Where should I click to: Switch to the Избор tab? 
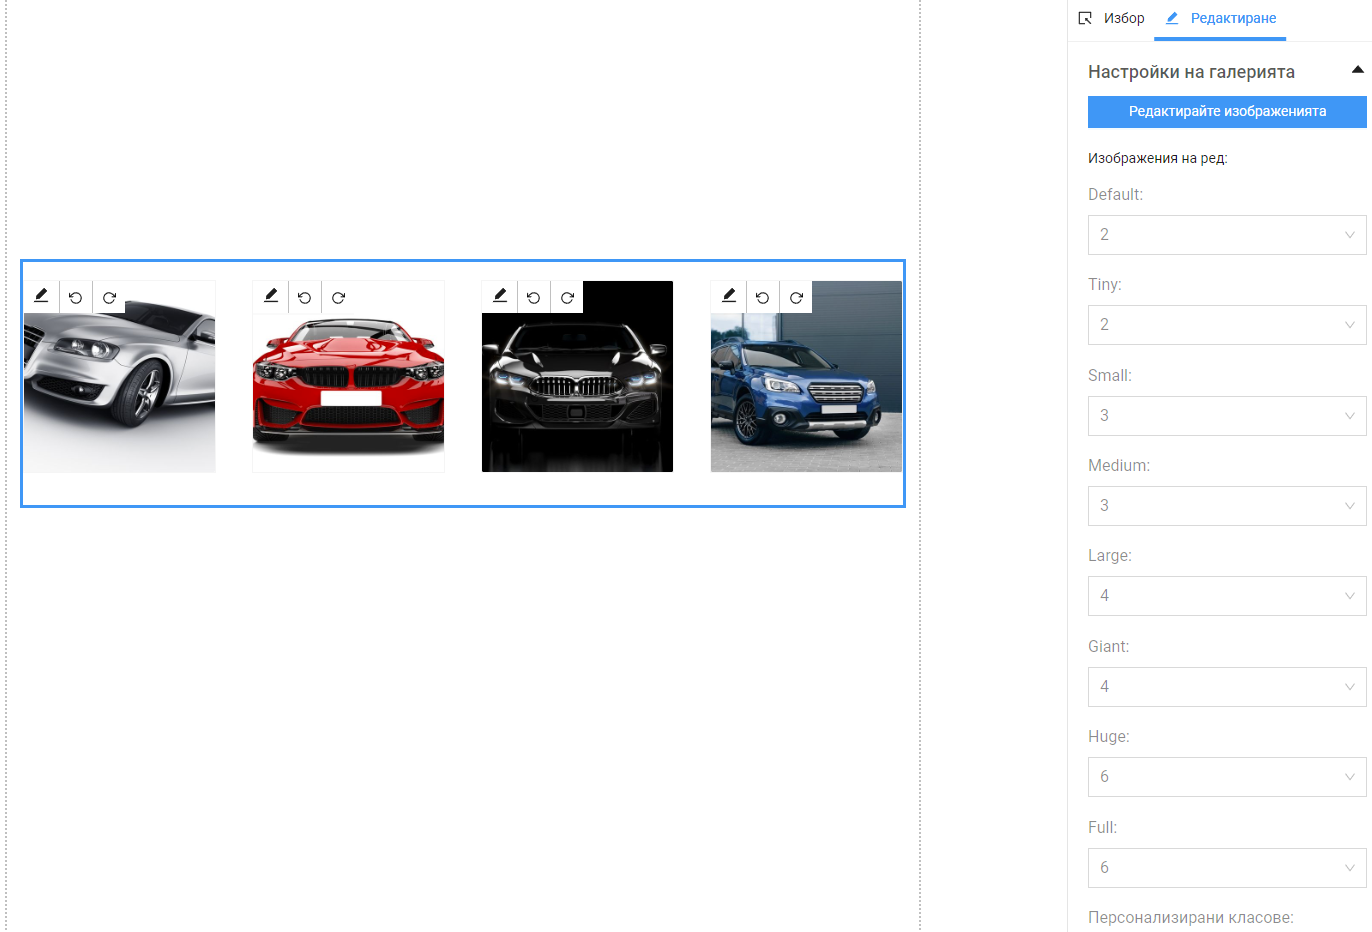point(1111,19)
